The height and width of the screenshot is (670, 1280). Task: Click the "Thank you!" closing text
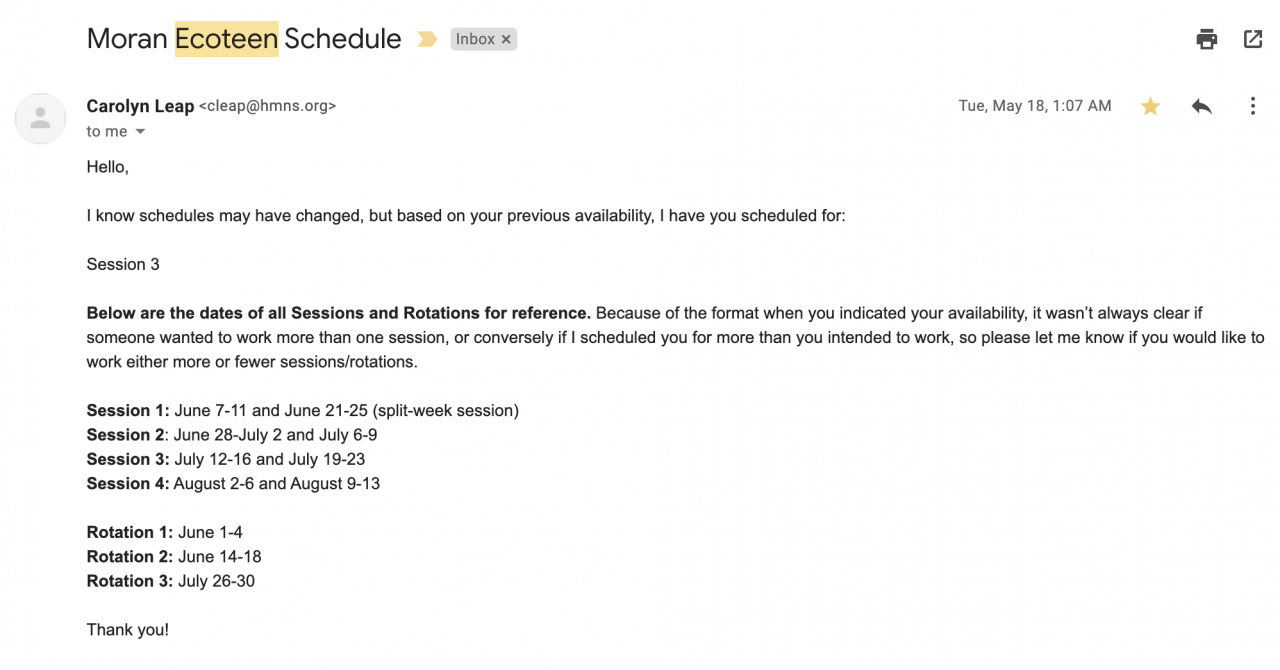pos(128,630)
